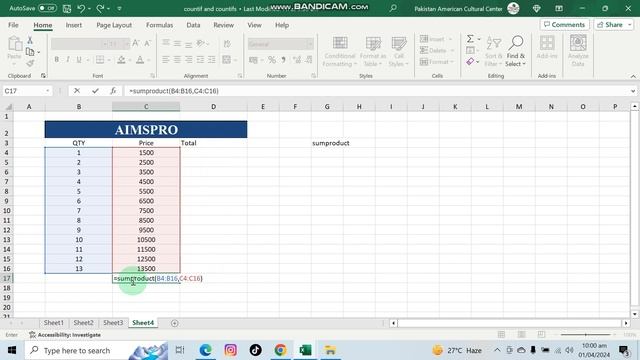This screenshot has width=640, height=360.
Task: Switch to the Sheet3 tab
Action: click(x=113, y=322)
